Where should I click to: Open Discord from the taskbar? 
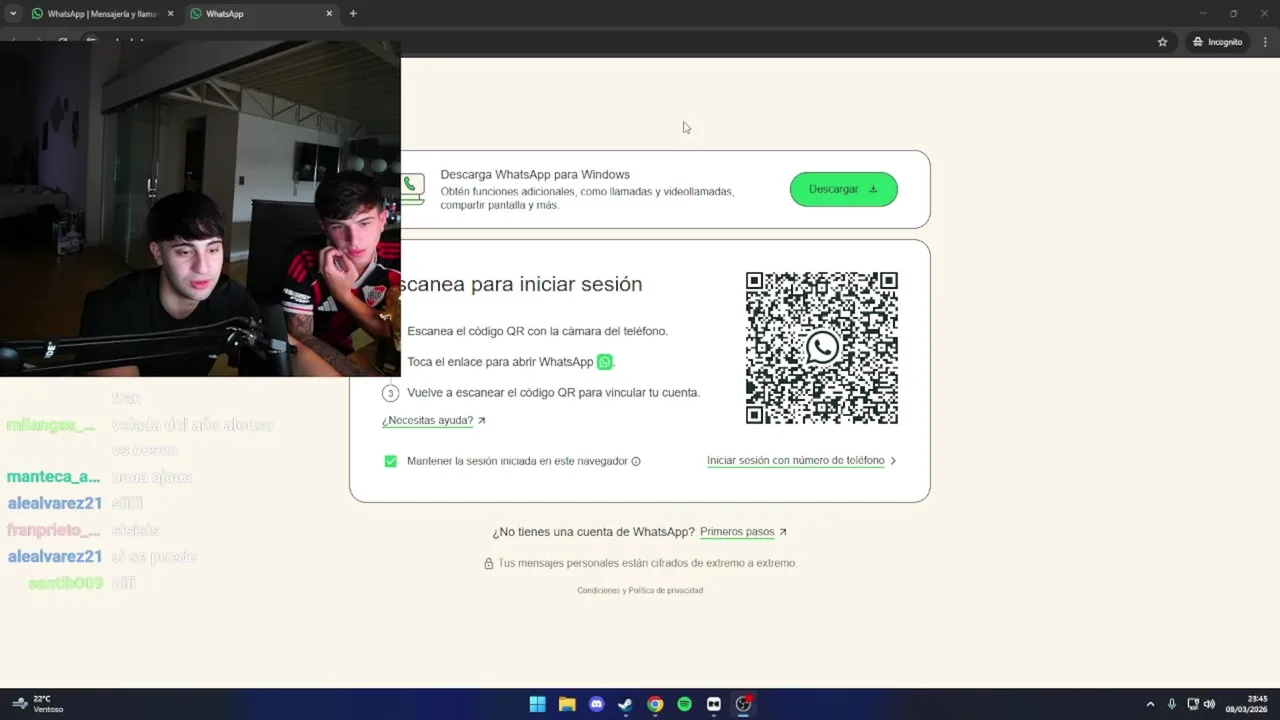[x=596, y=704]
